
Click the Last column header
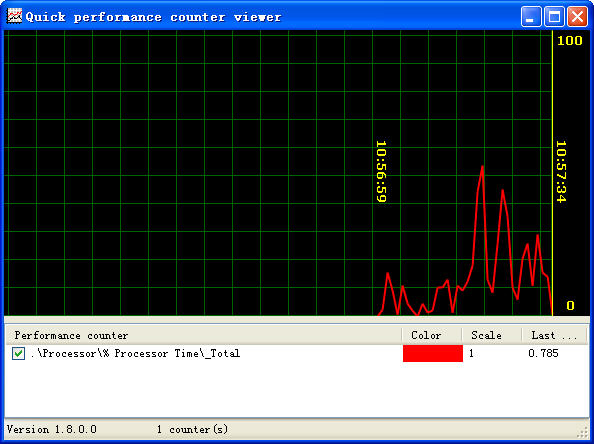tap(554, 335)
